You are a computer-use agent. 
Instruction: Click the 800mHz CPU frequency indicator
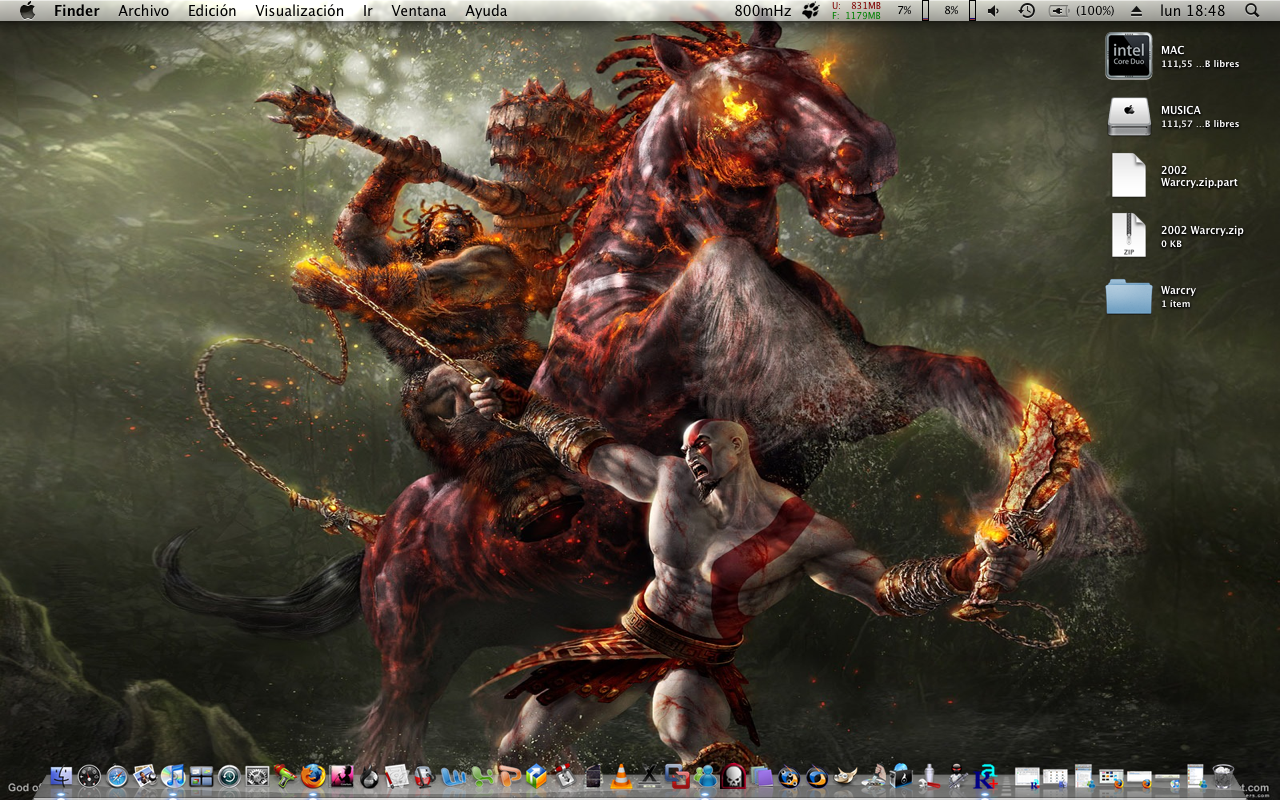tap(762, 11)
